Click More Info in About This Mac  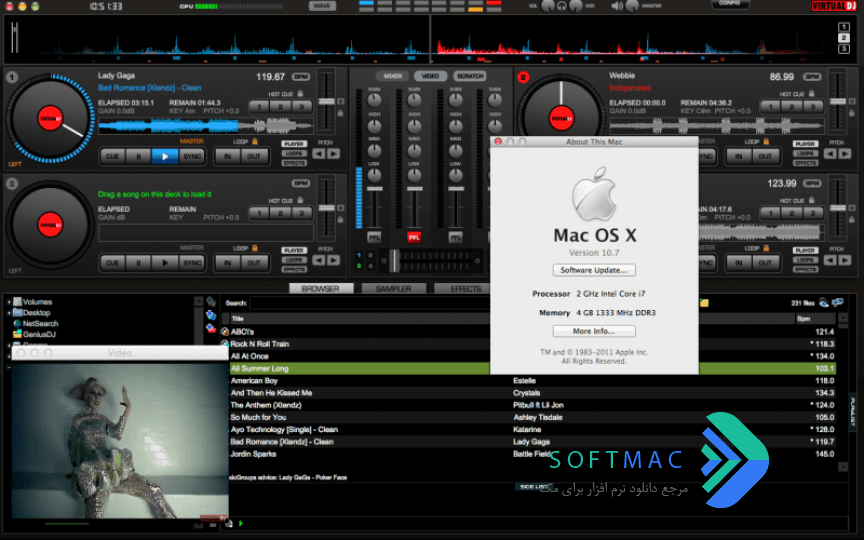pyautogui.click(x=594, y=331)
